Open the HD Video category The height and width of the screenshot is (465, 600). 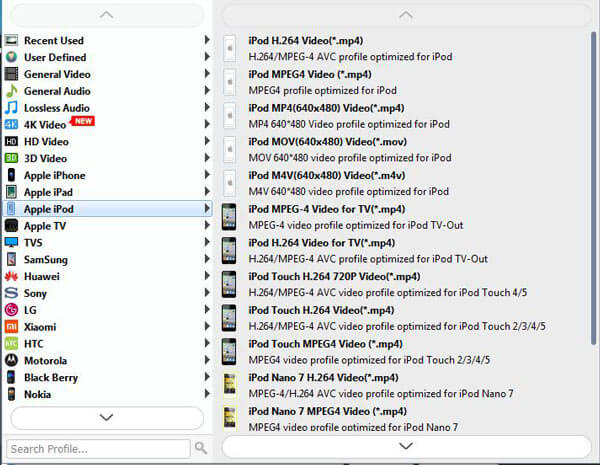pyautogui.click(x=108, y=142)
